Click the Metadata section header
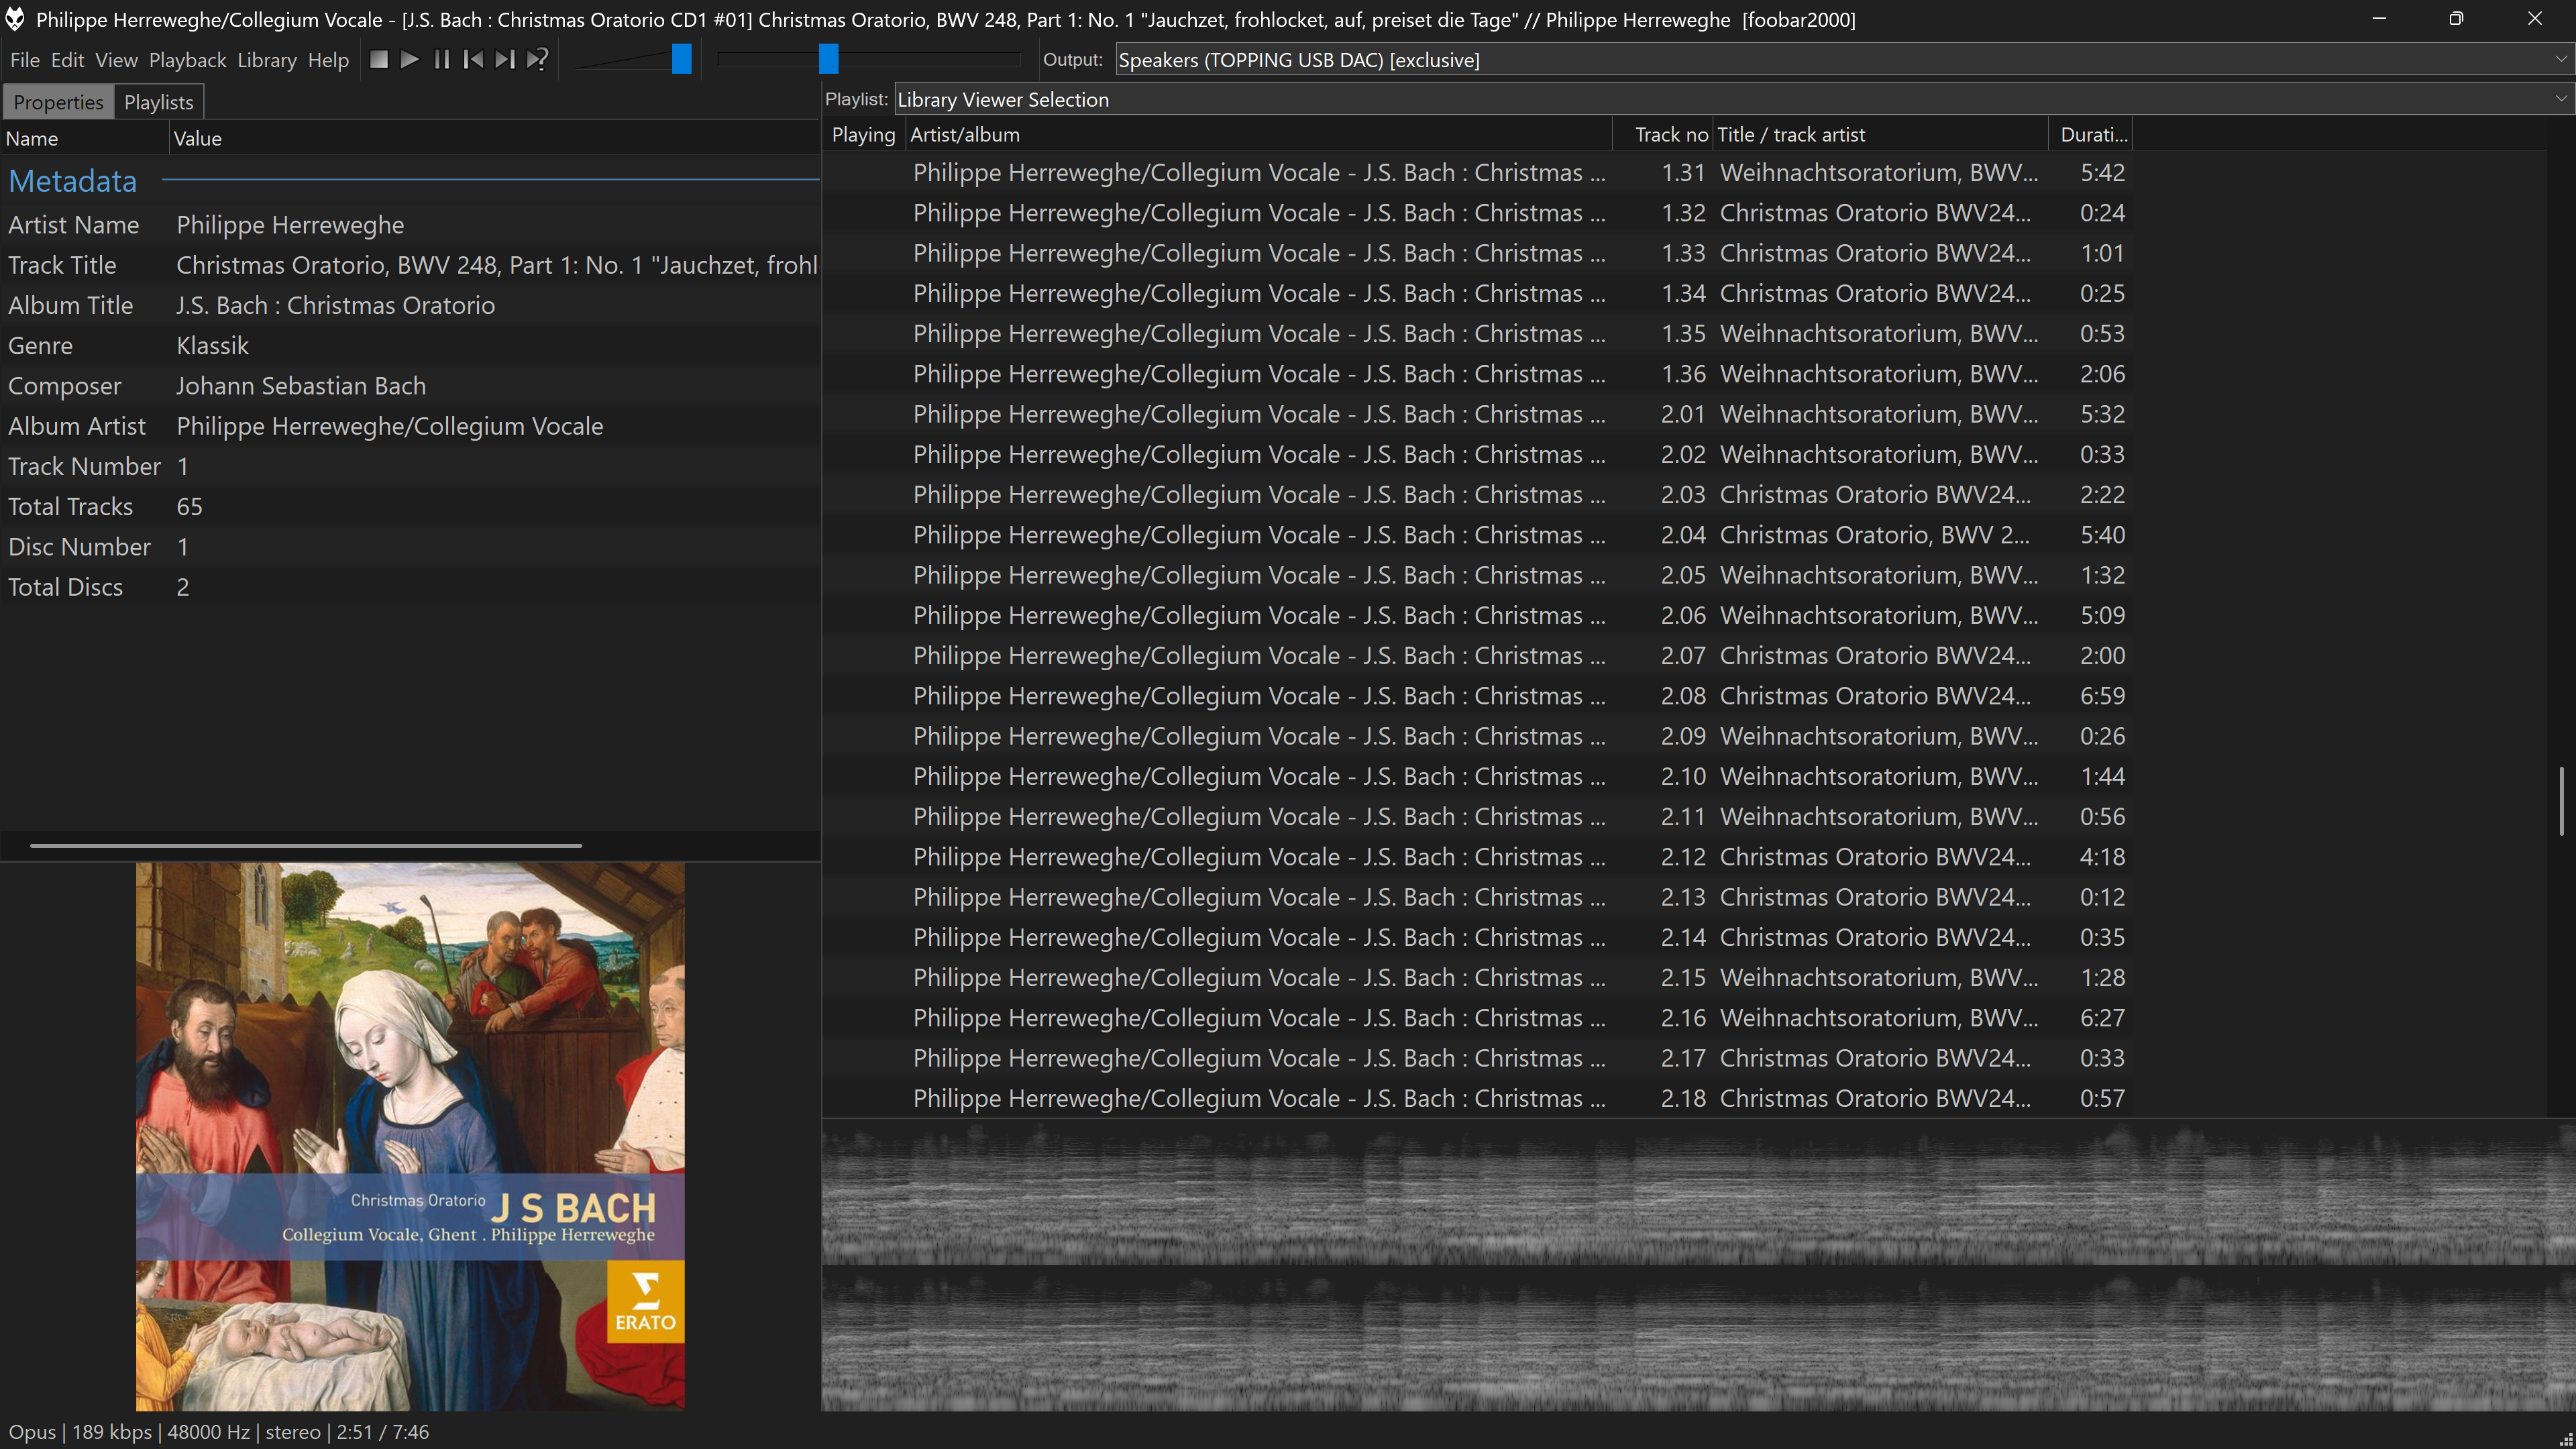This screenshot has width=2576, height=1449. coord(73,181)
